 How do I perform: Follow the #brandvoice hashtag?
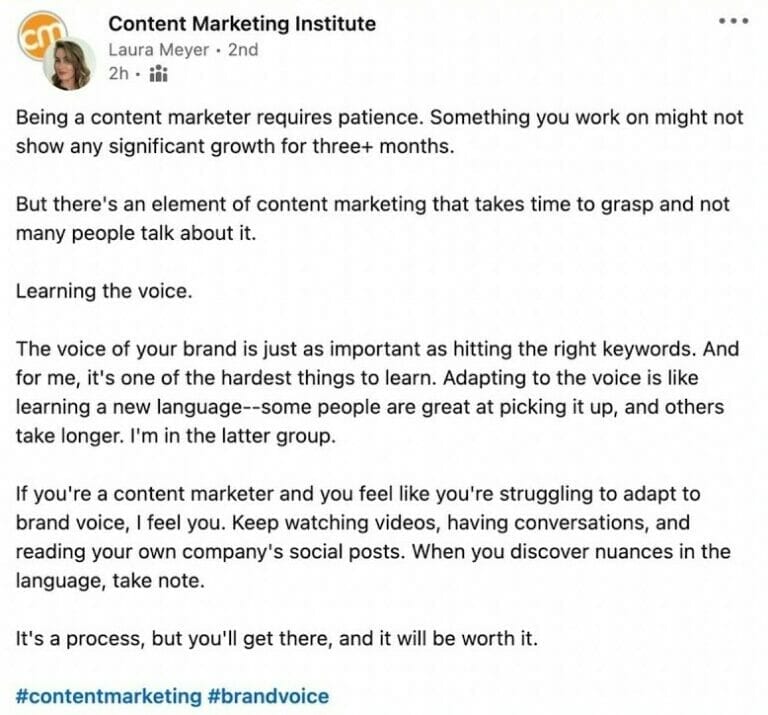click(268, 696)
